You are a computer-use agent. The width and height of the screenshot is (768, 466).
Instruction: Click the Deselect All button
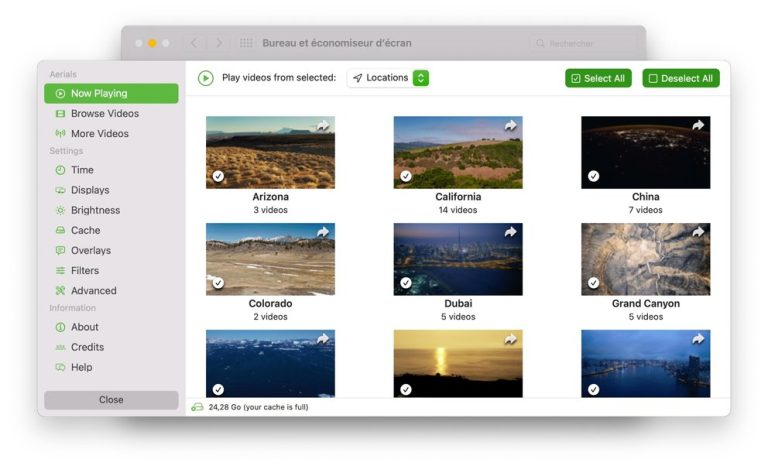coord(681,78)
